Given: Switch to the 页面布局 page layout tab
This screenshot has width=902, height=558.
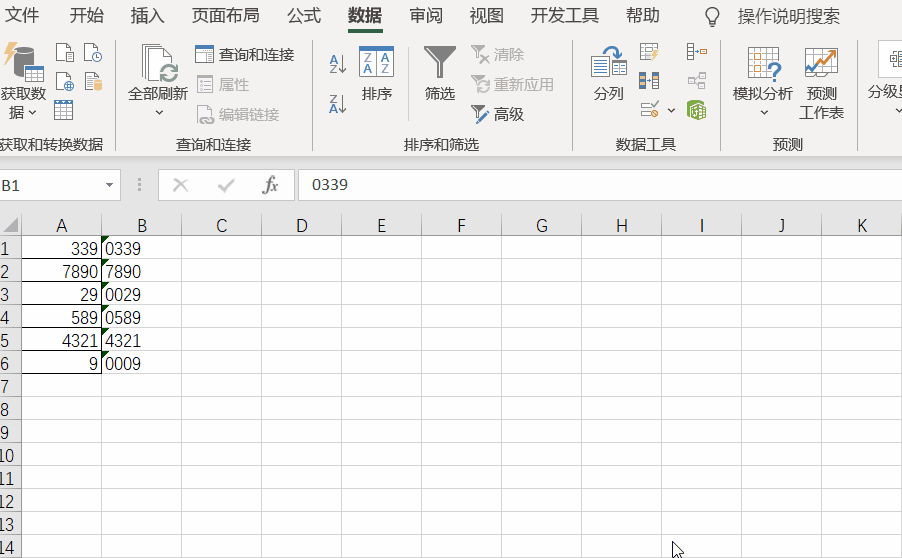Looking at the screenshot, I should (x=225, y=16).
